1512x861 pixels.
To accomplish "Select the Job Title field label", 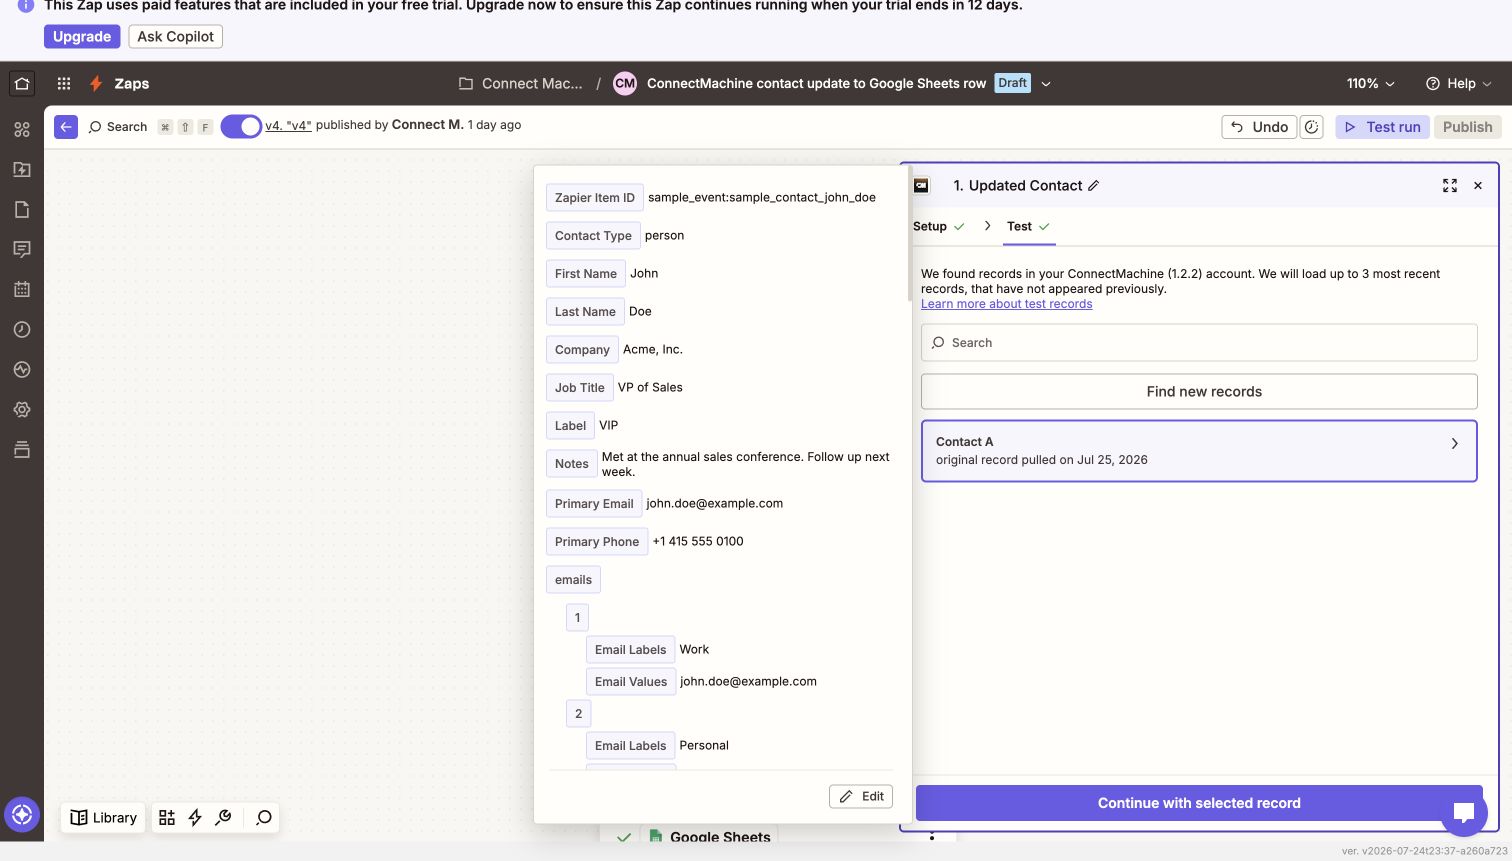I will coord(580,388).
